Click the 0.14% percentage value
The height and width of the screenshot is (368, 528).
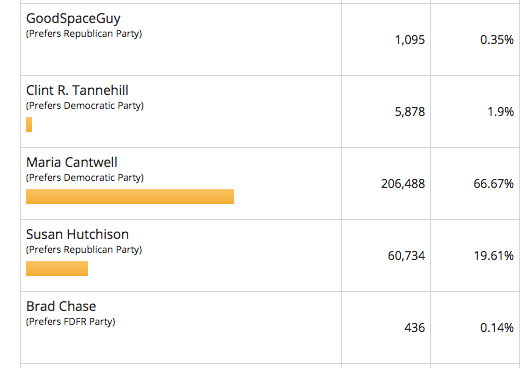click(x=497, y=328)
